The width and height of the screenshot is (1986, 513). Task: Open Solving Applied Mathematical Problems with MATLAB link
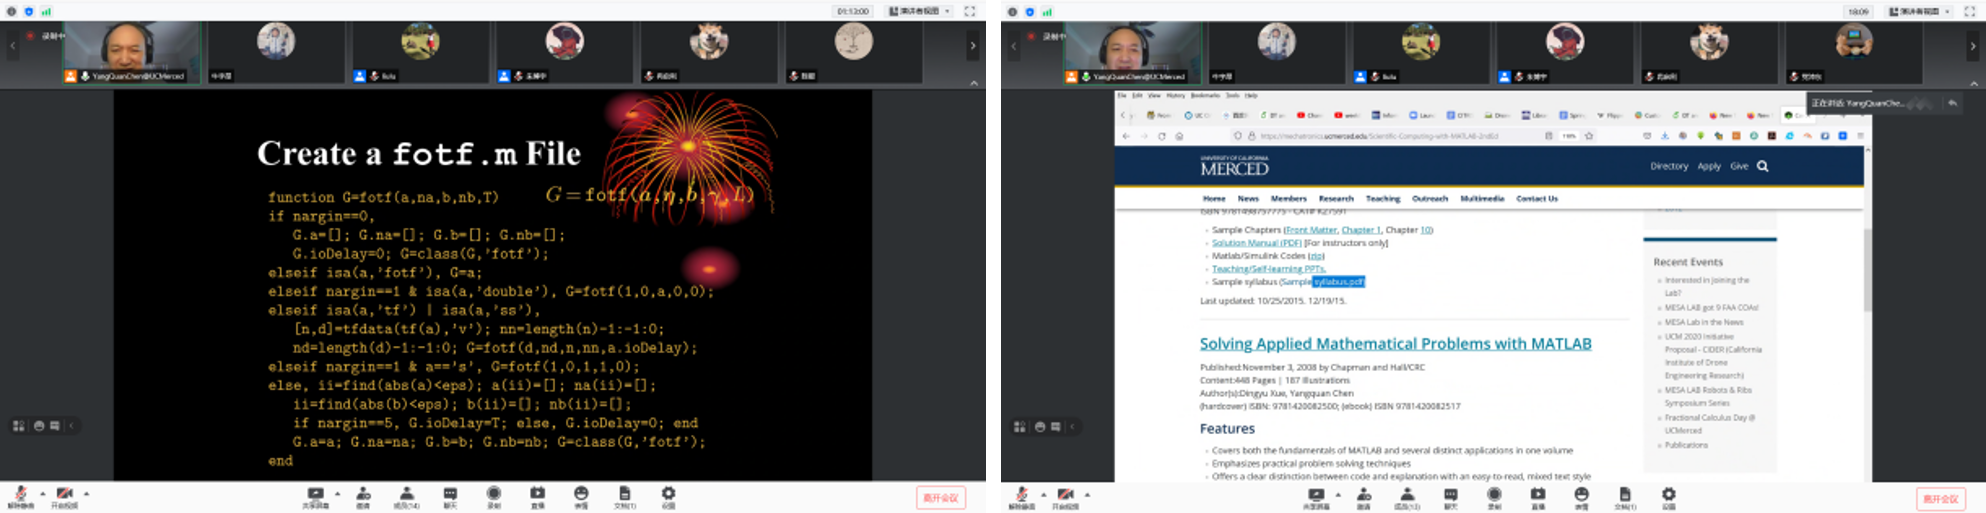tap(1395, 344)
